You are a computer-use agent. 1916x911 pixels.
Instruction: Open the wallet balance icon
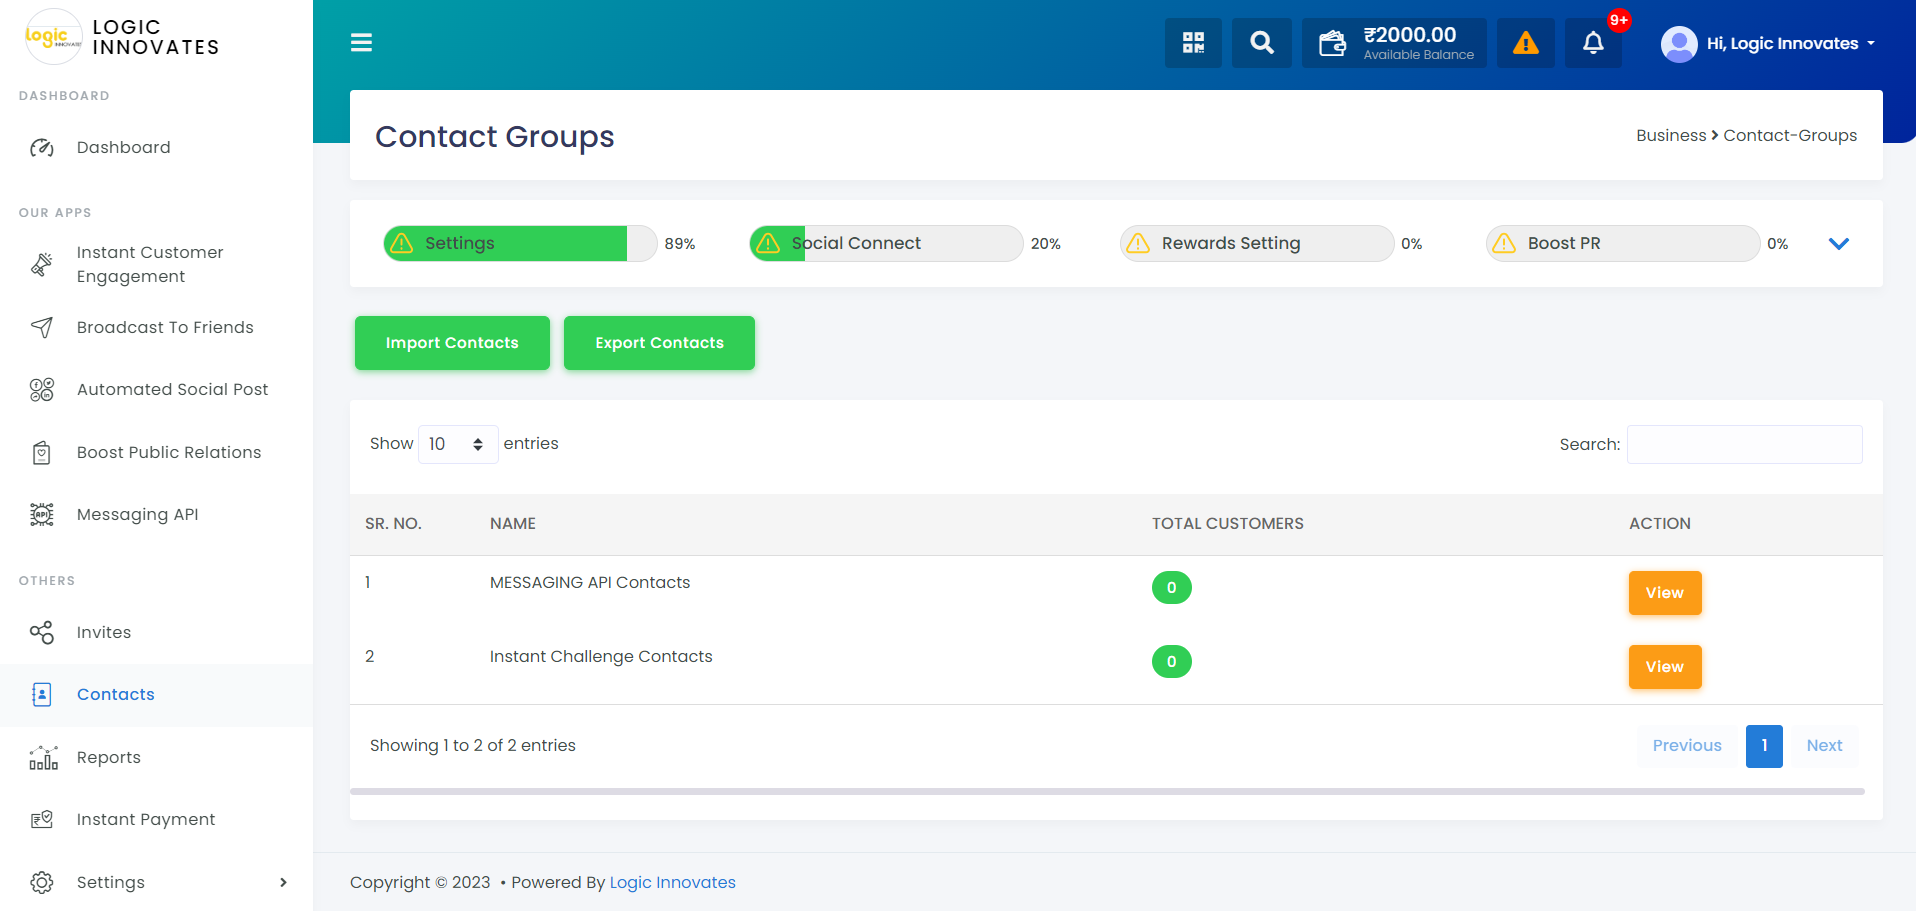1332,43
